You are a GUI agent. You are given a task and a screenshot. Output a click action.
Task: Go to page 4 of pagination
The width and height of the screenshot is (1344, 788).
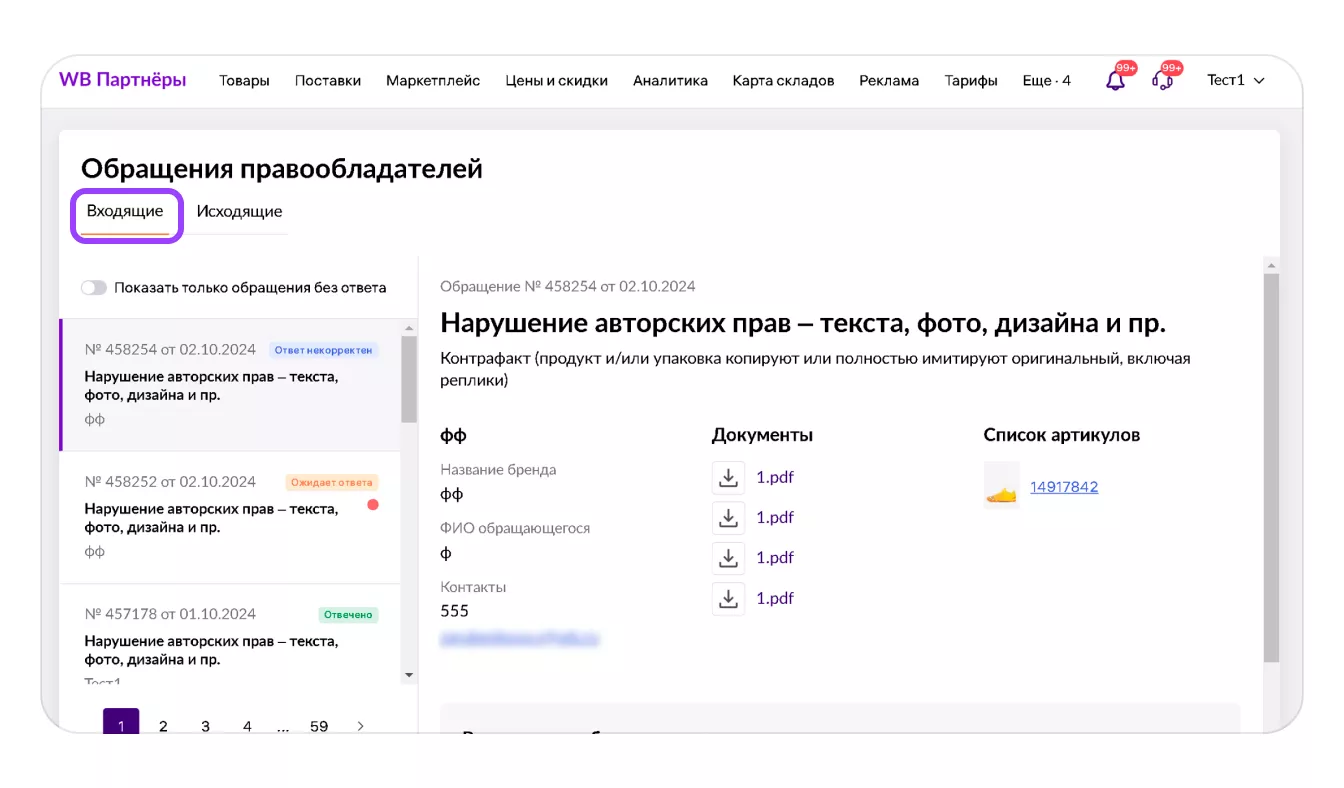pos(247,727)
